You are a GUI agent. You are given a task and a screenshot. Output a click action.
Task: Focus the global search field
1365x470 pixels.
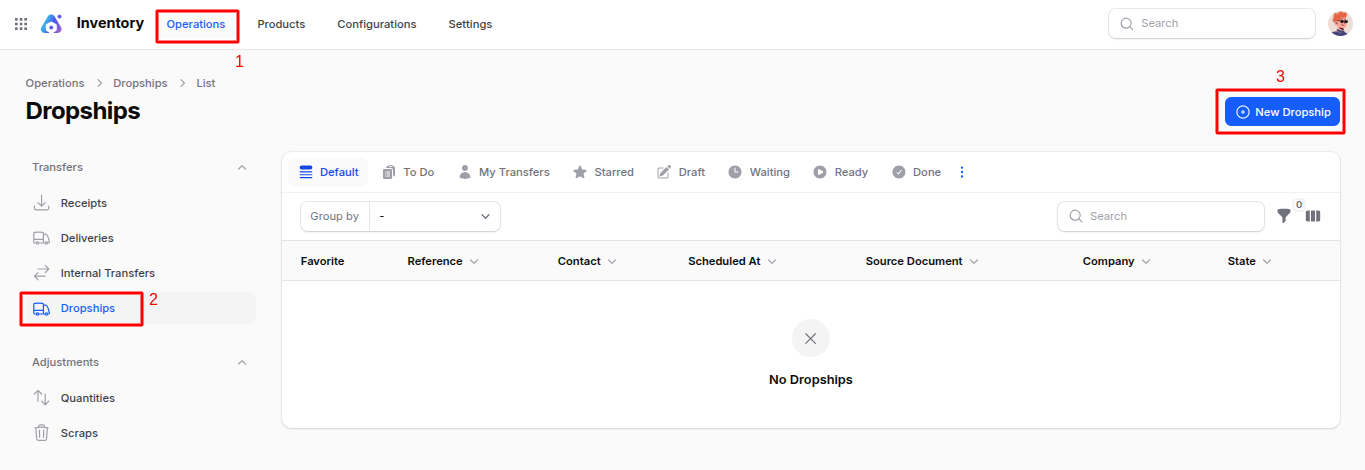pyautogui.click(x=1212, y=23)
